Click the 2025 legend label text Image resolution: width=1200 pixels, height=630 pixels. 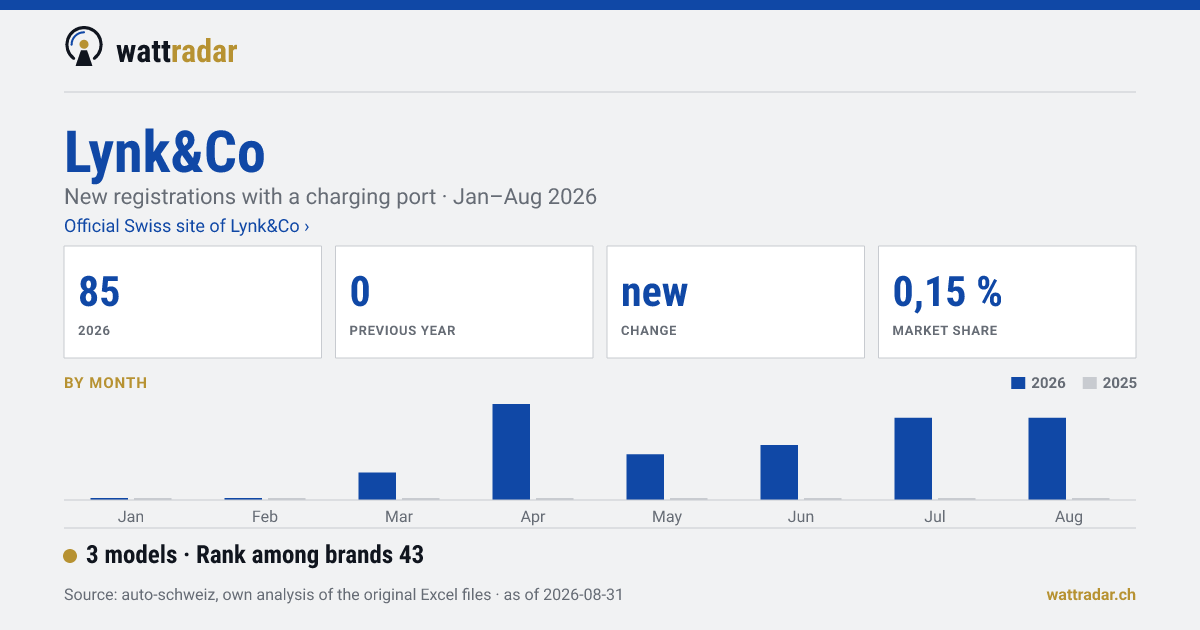(1119, 383)
